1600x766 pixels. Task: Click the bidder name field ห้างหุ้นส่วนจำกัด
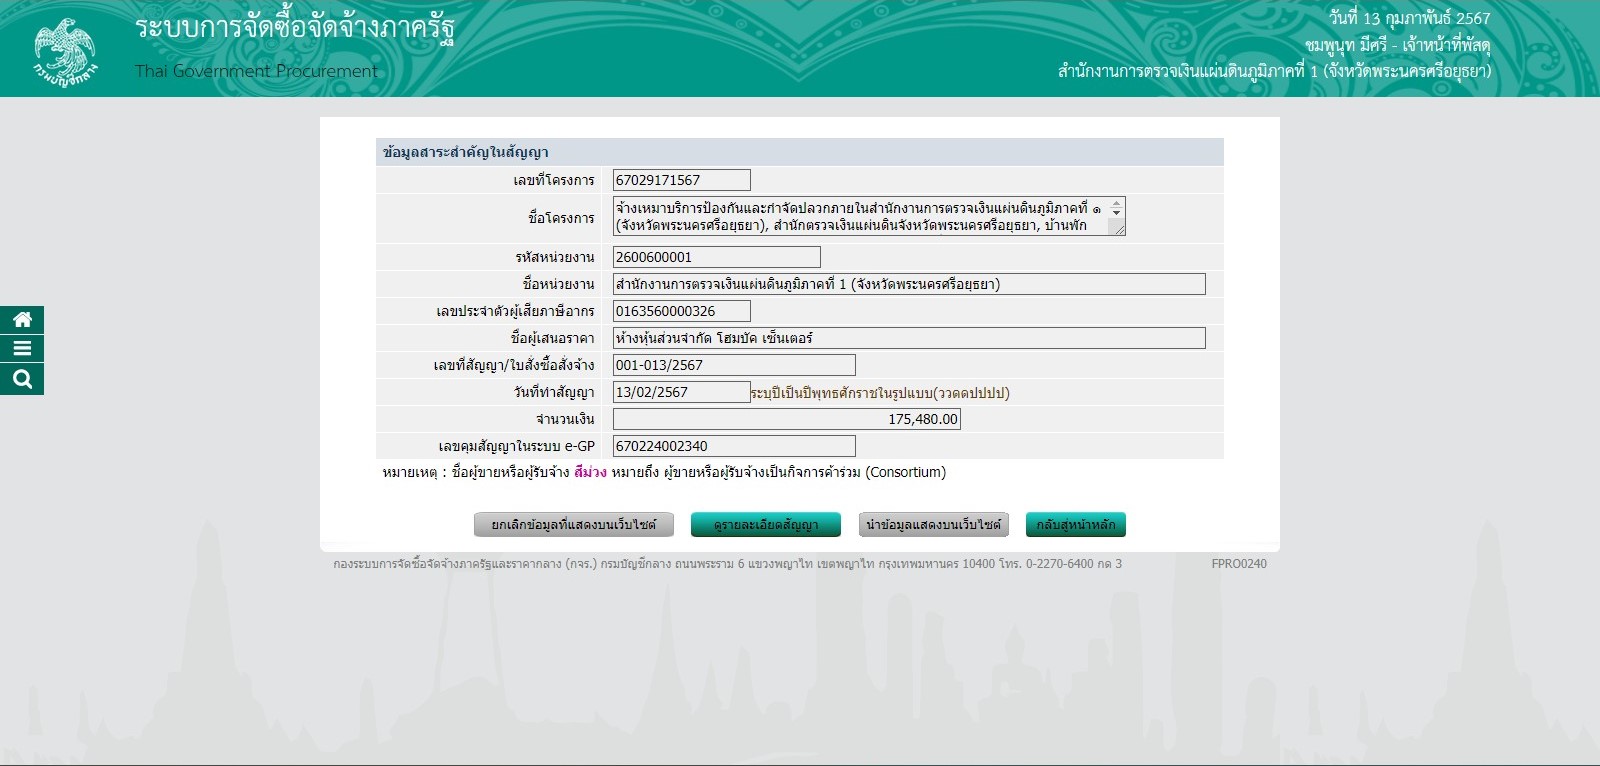(x=908, y=338)
